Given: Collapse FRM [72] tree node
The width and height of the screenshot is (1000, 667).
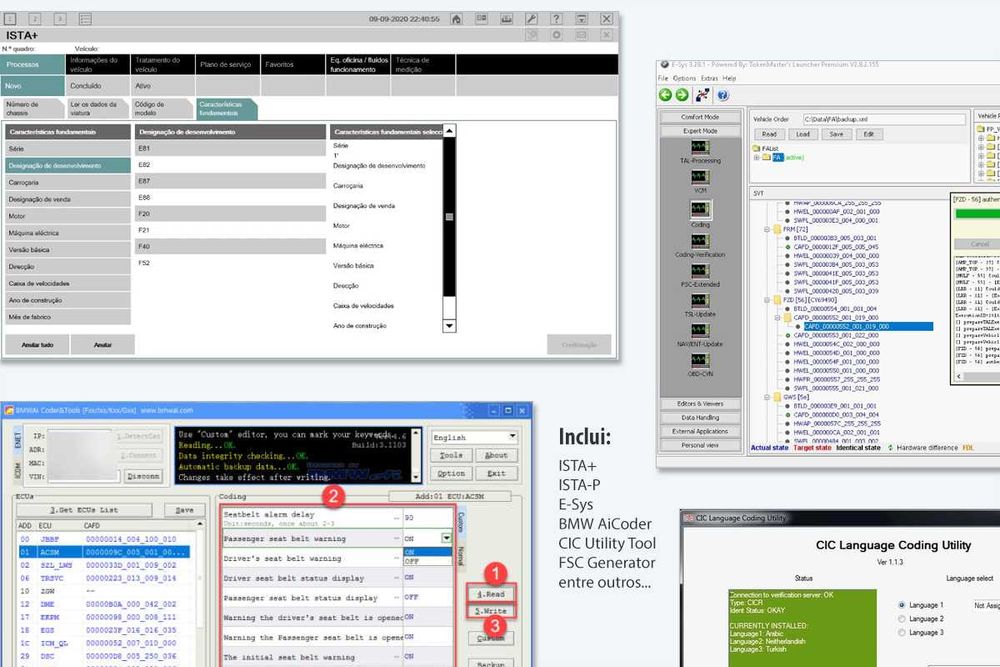Looking at the screenshot, I should point(767,229).
